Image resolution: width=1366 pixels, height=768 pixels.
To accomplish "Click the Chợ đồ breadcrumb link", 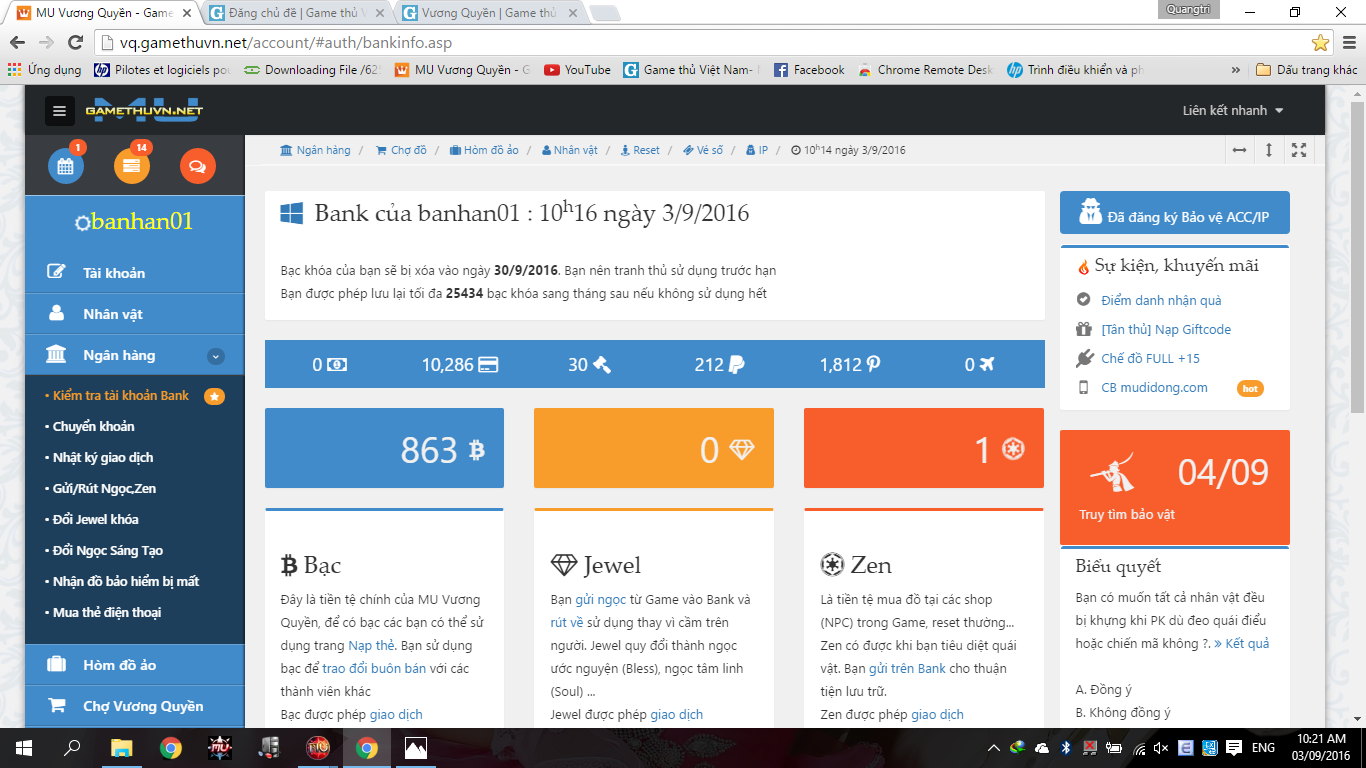I will tap(401, 150).
